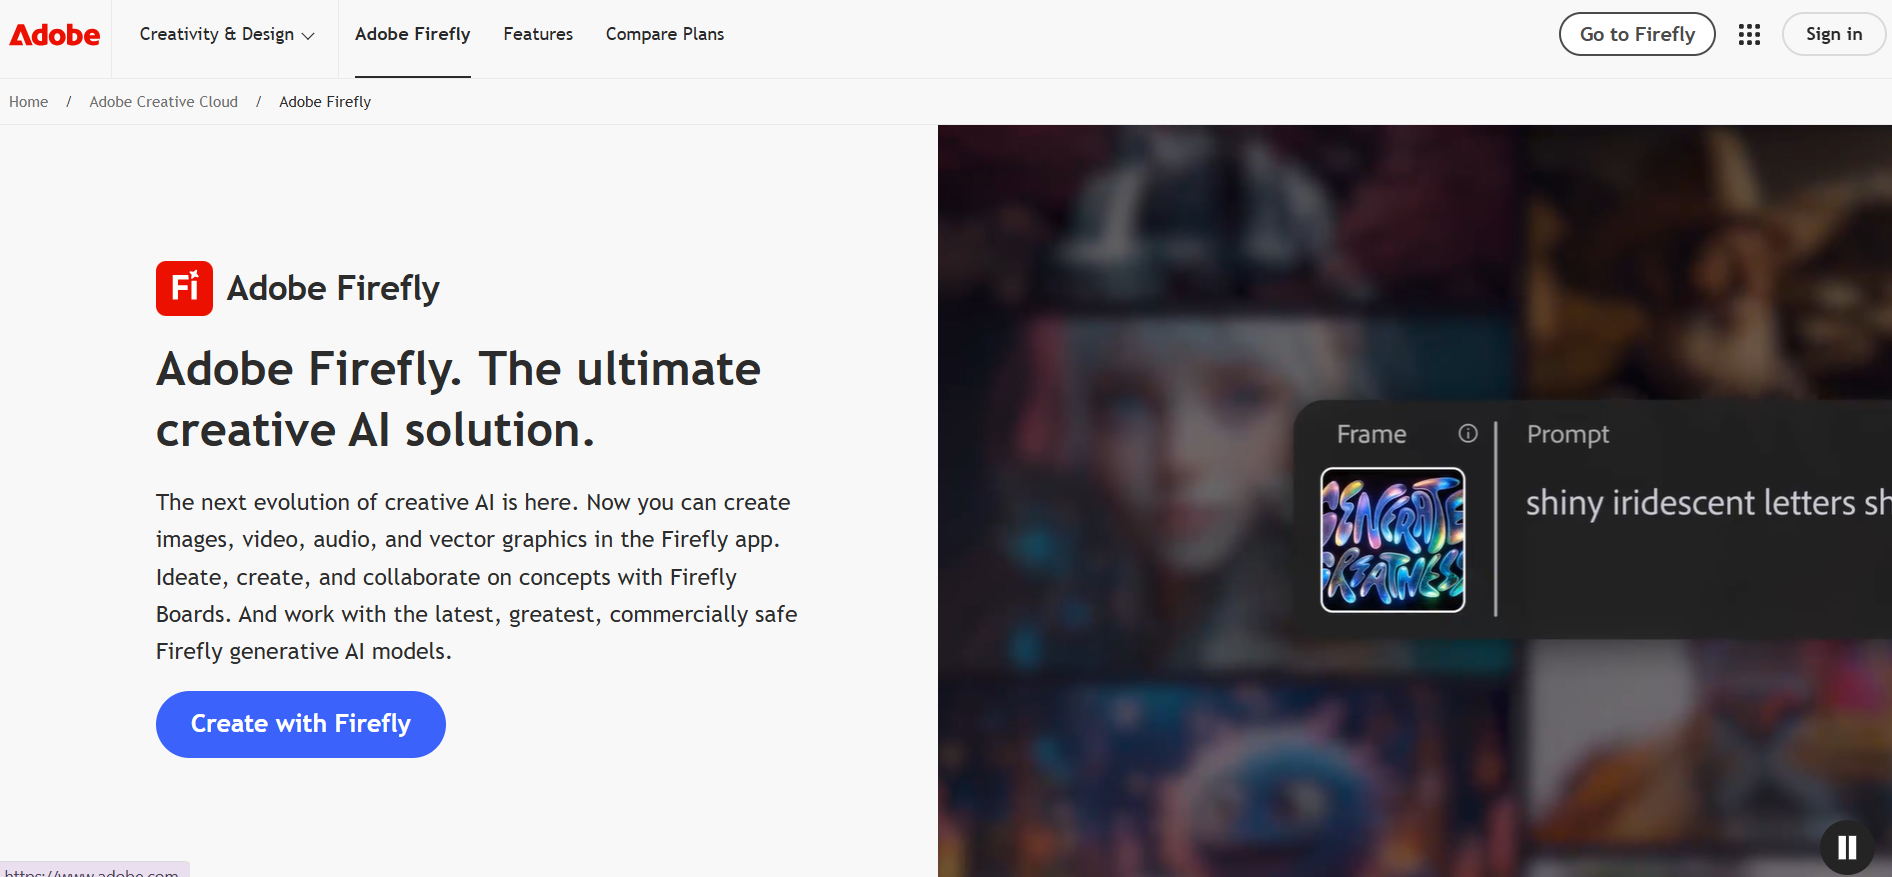Pause the background video
This screenshot has height=877, width=1892.
point(1847,847)
